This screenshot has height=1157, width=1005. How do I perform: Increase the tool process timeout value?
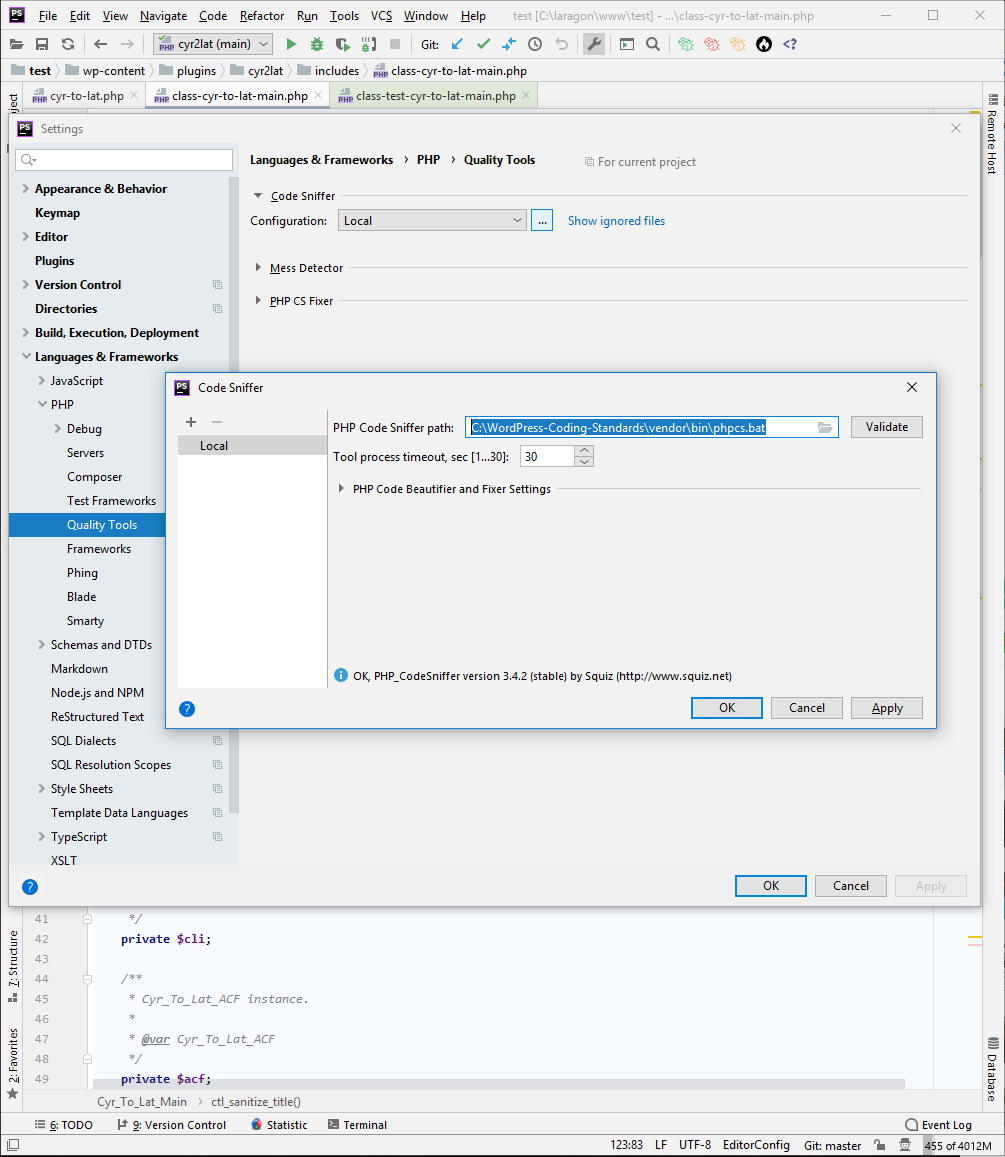point(584,450)
